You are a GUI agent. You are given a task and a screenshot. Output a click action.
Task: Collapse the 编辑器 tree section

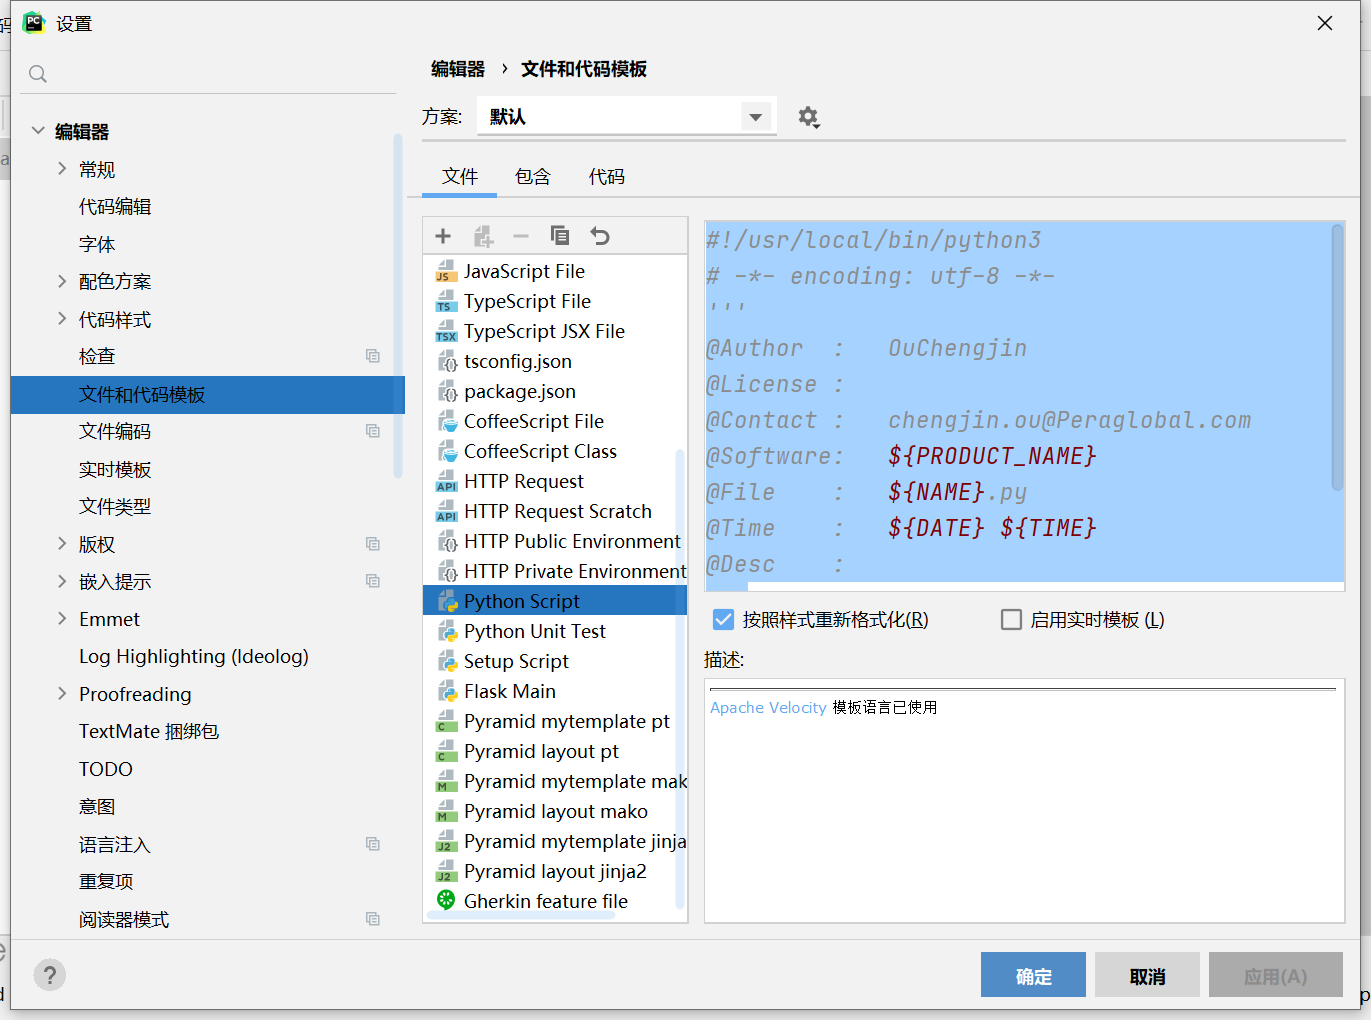click(38, 131)
